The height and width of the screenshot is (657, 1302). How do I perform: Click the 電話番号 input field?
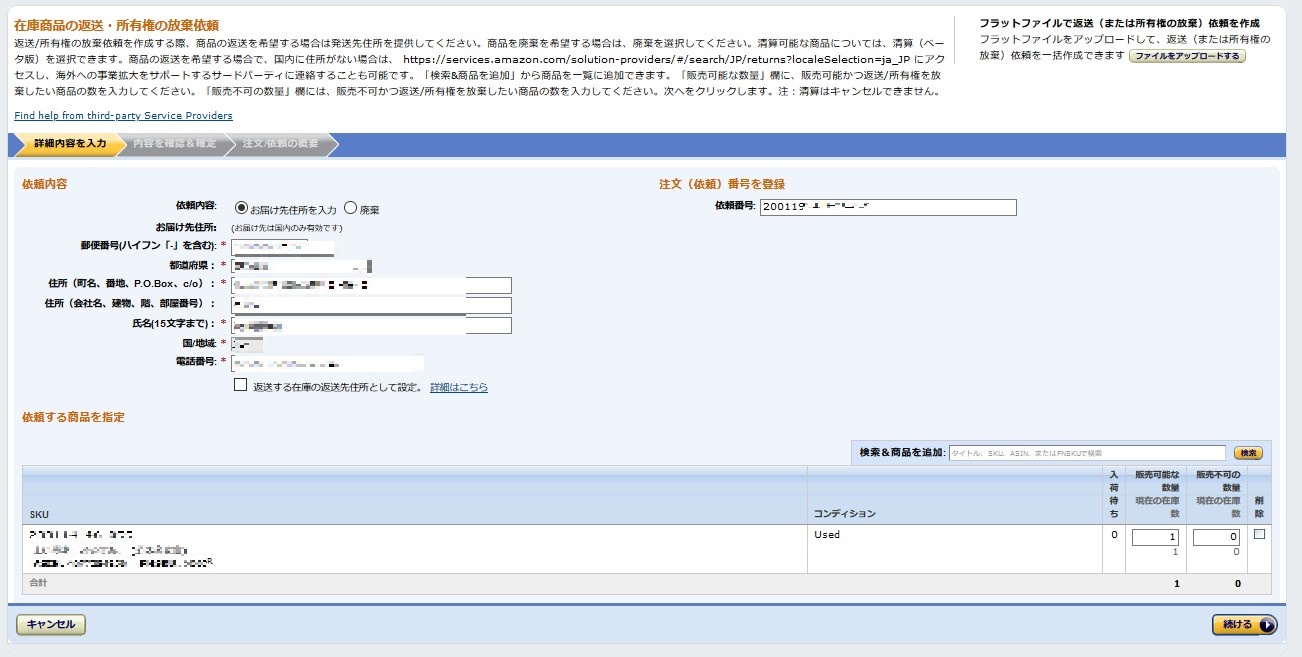(x=327, y=363)
